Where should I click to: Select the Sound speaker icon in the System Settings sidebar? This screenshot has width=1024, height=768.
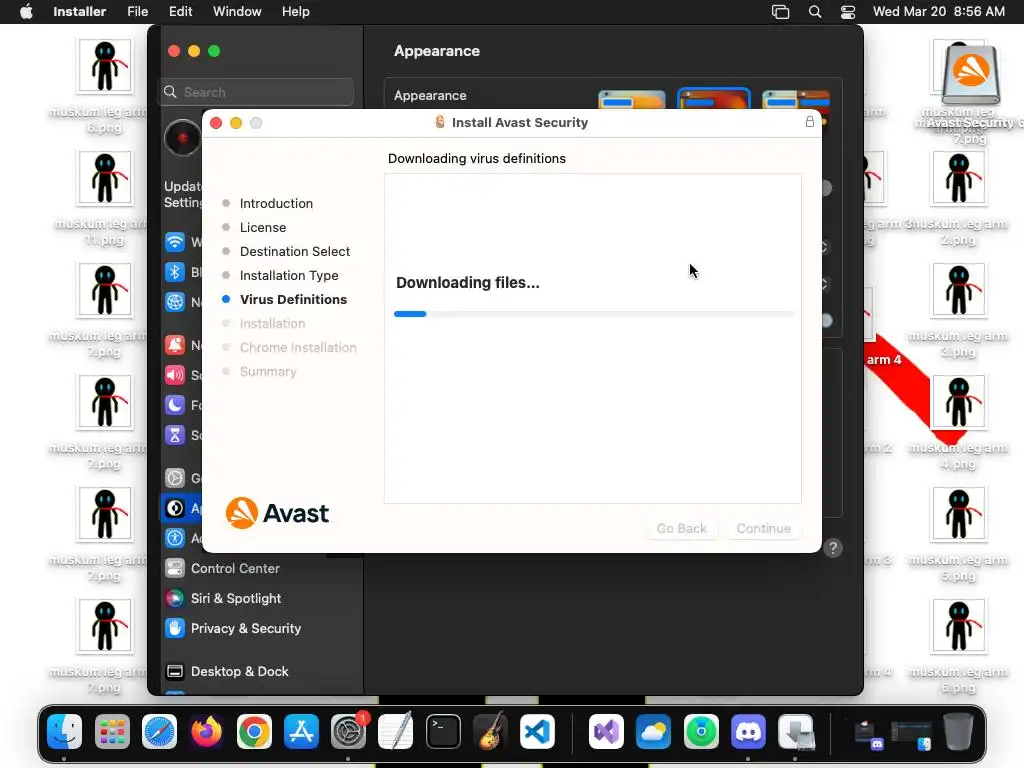tap(175, 375)
